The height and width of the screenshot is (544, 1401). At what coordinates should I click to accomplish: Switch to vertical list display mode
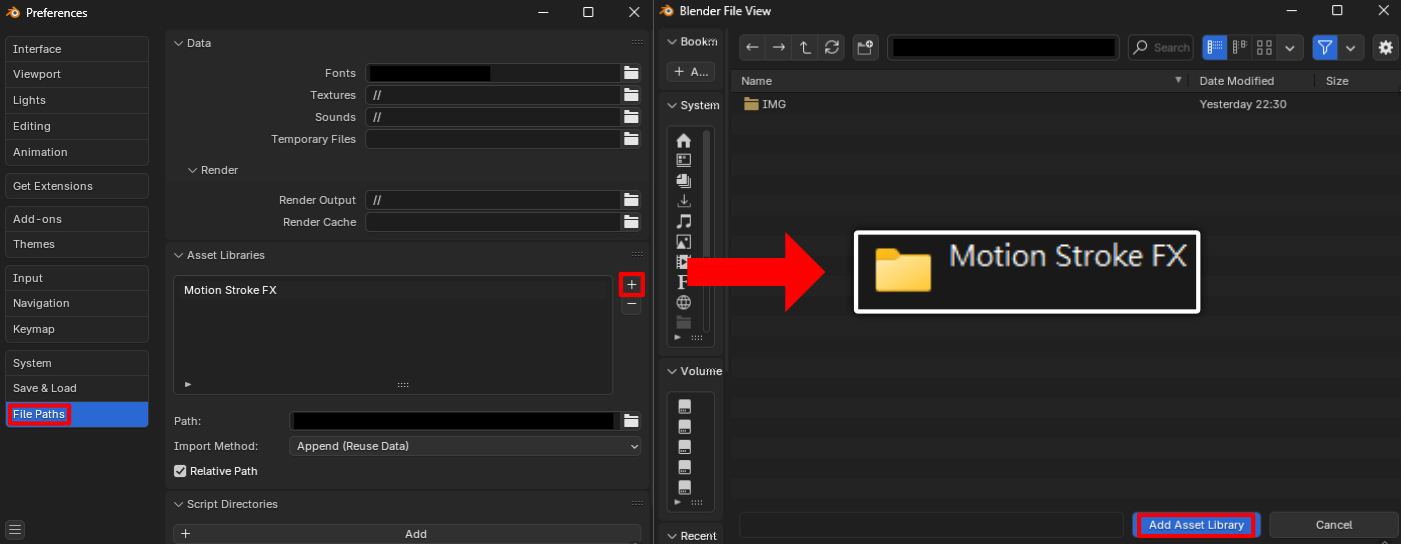click(1215, 47)
